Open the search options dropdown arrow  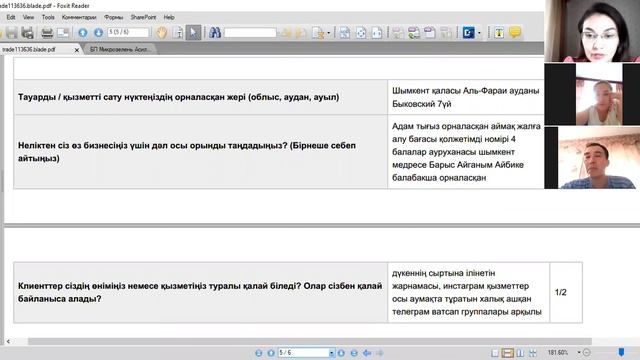click(x=329, y=33)
